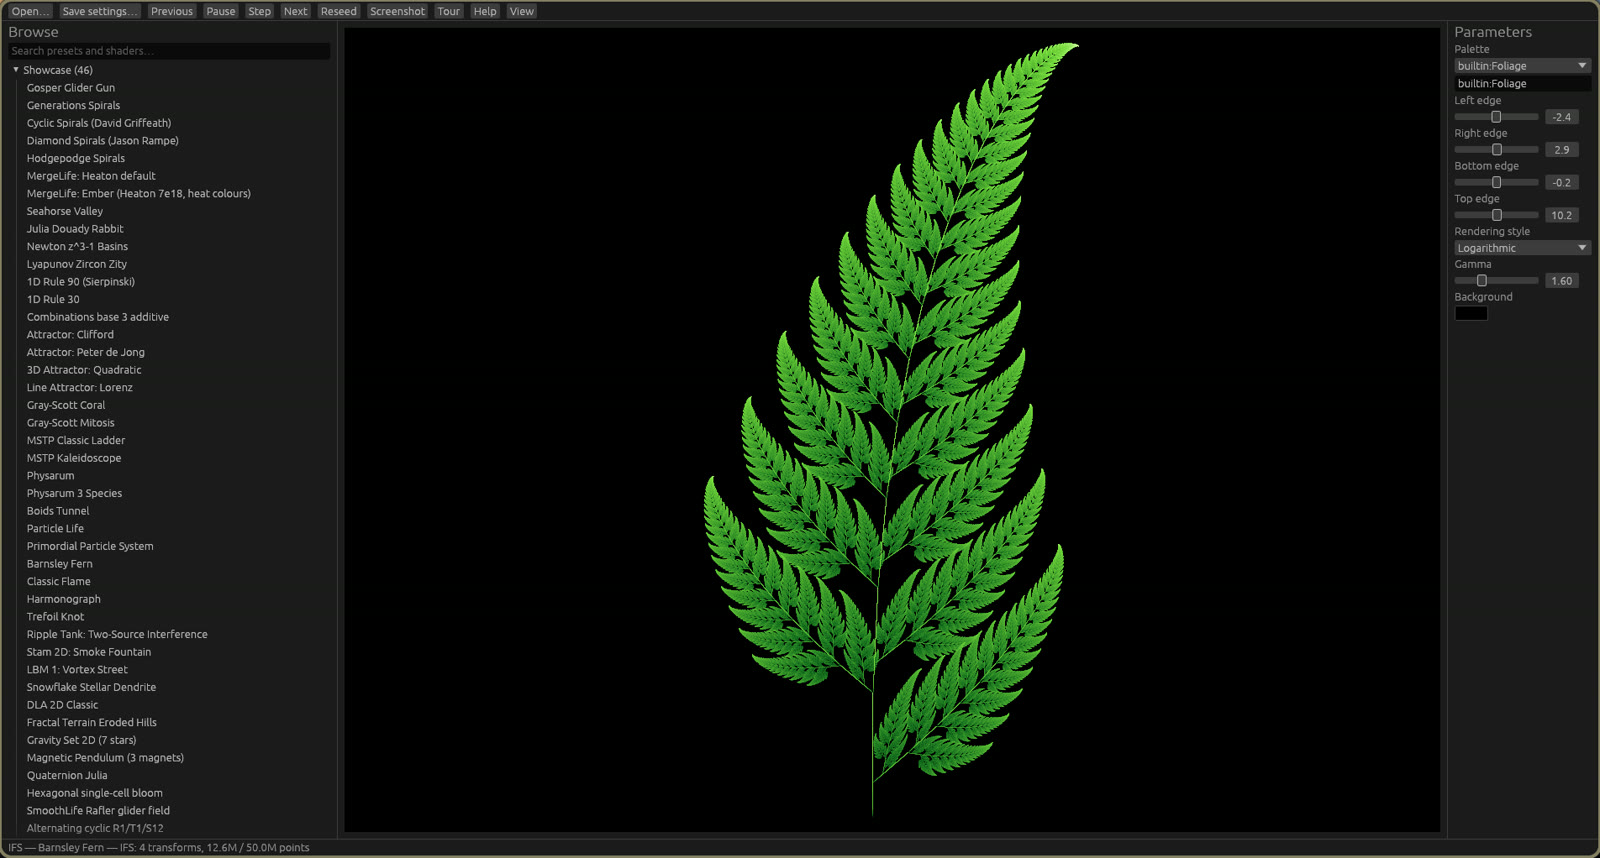
Task: Click the Gamma value 1.60
Action: [x=1562, y=281]
